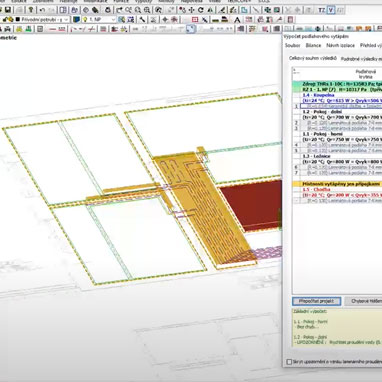
Task: Click the wrench settings icon
Action: point(142,20)
